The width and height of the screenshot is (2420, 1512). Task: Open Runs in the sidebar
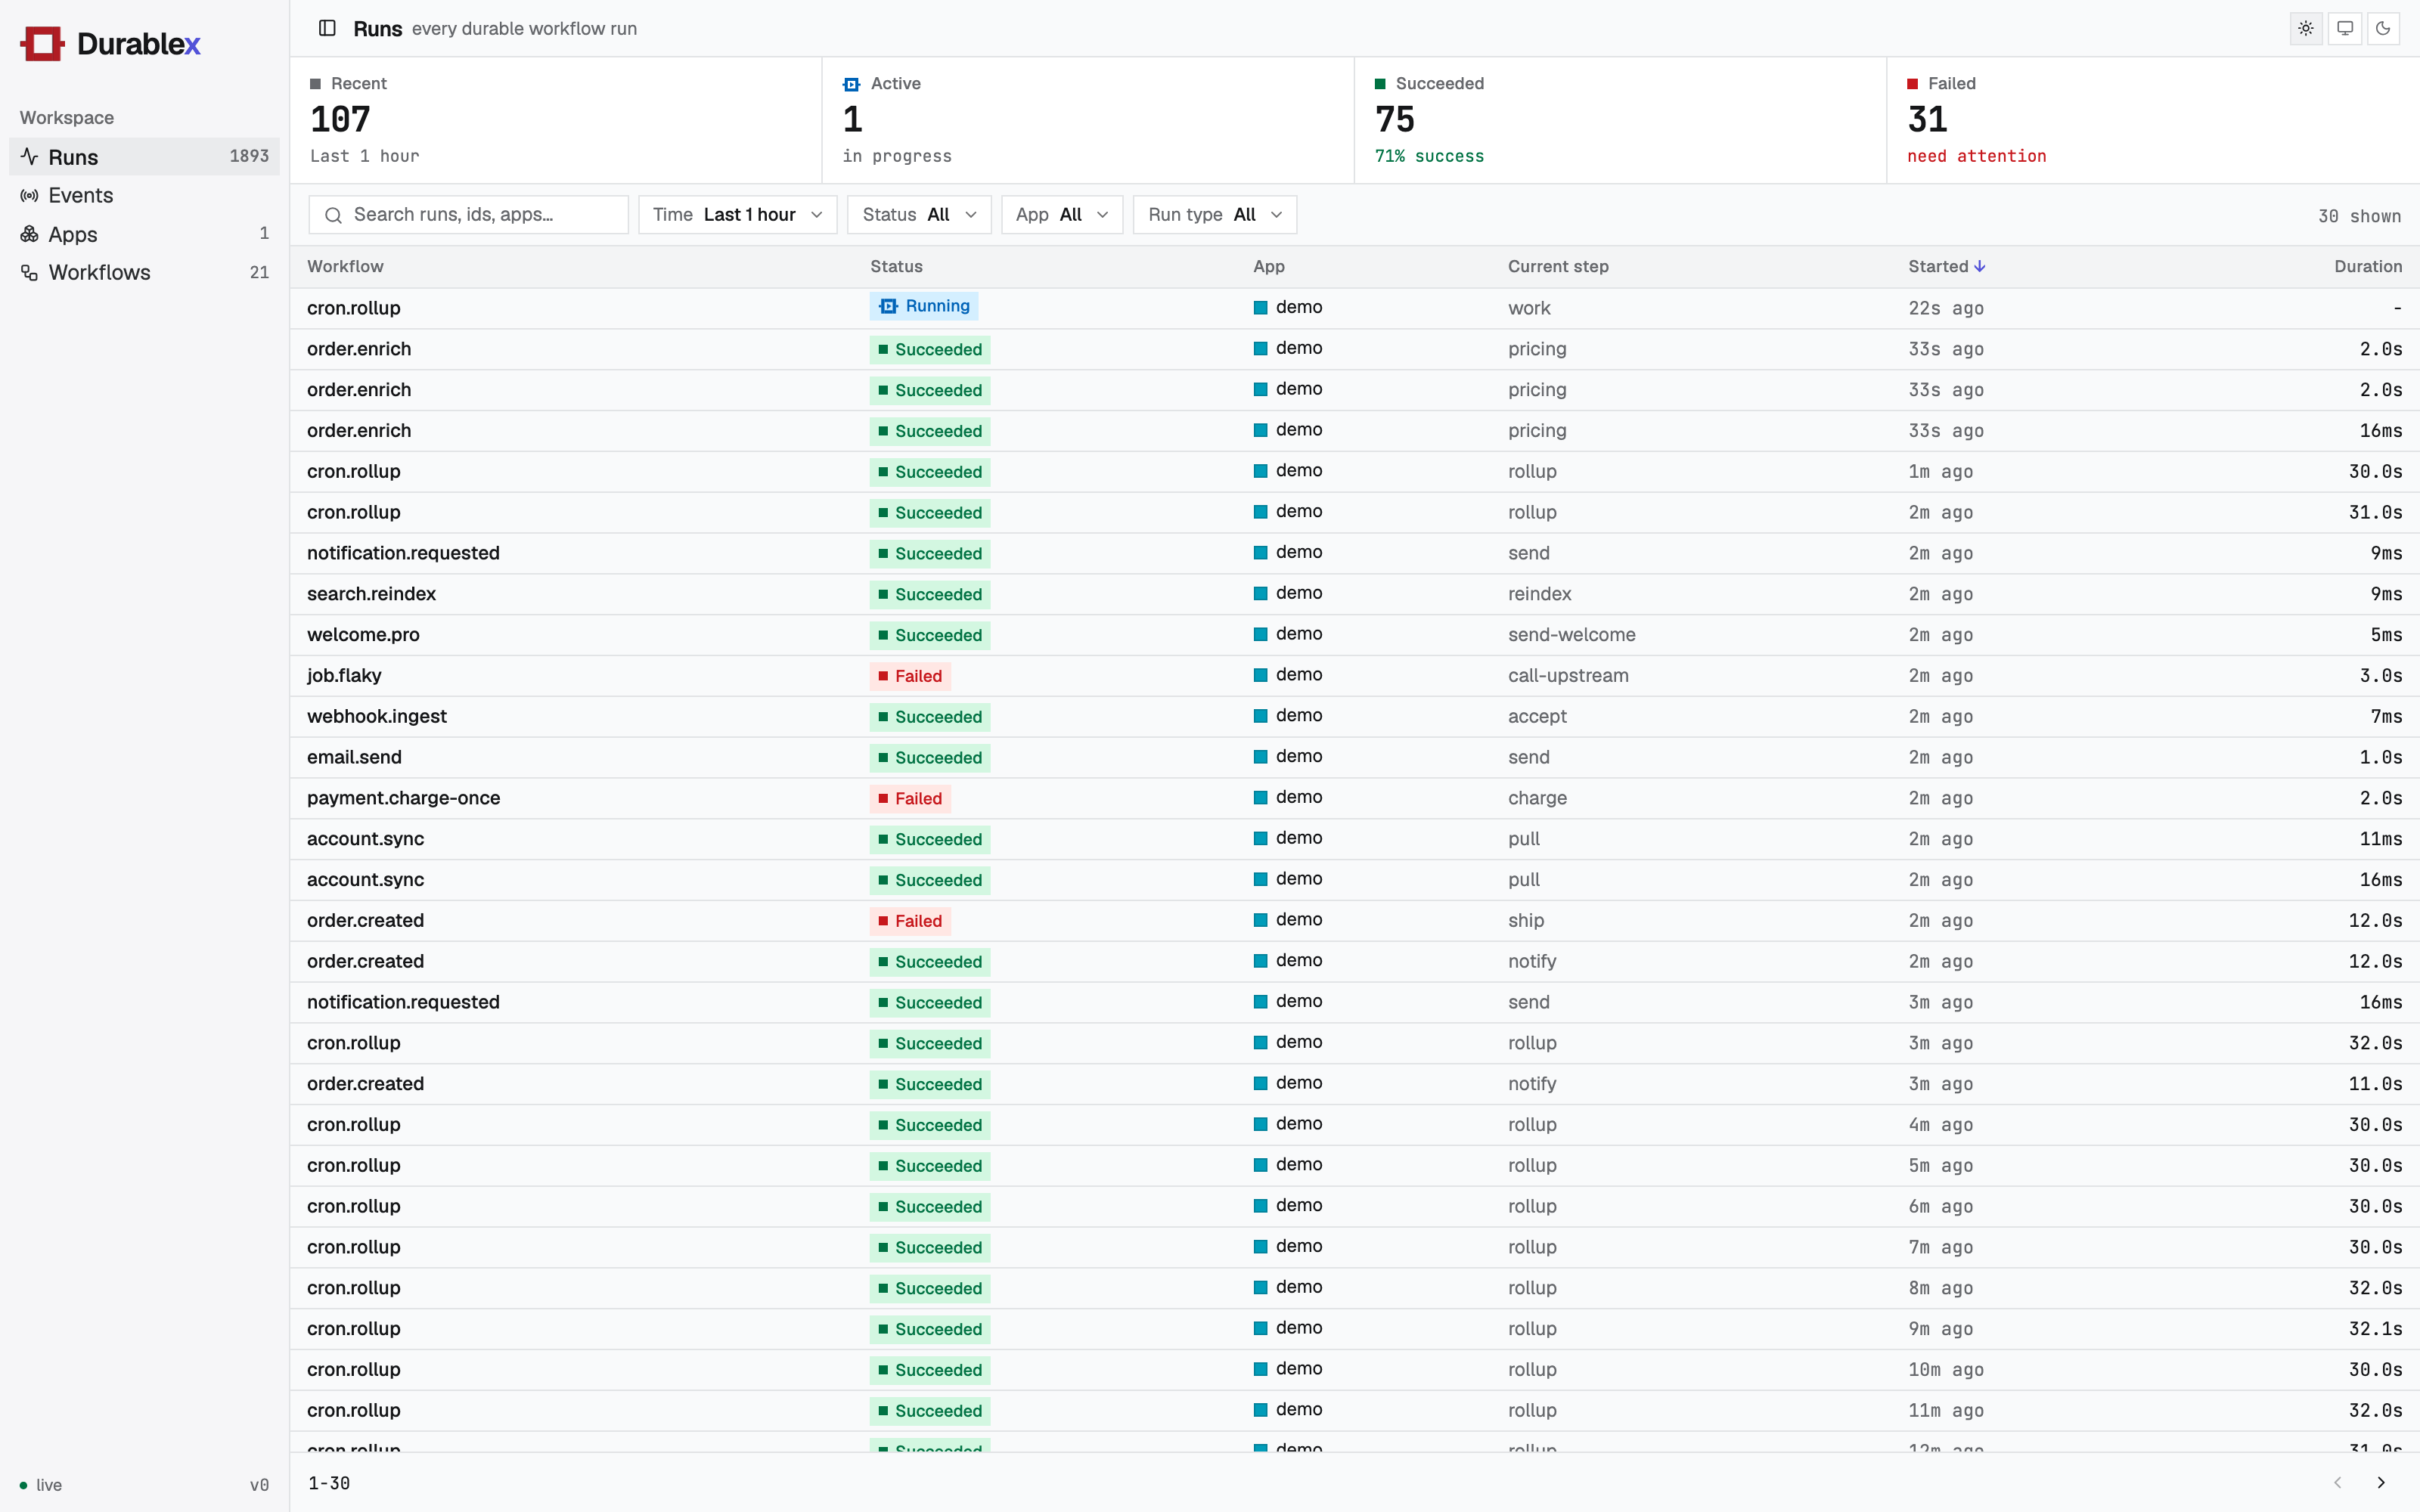[x=144, y=156]
